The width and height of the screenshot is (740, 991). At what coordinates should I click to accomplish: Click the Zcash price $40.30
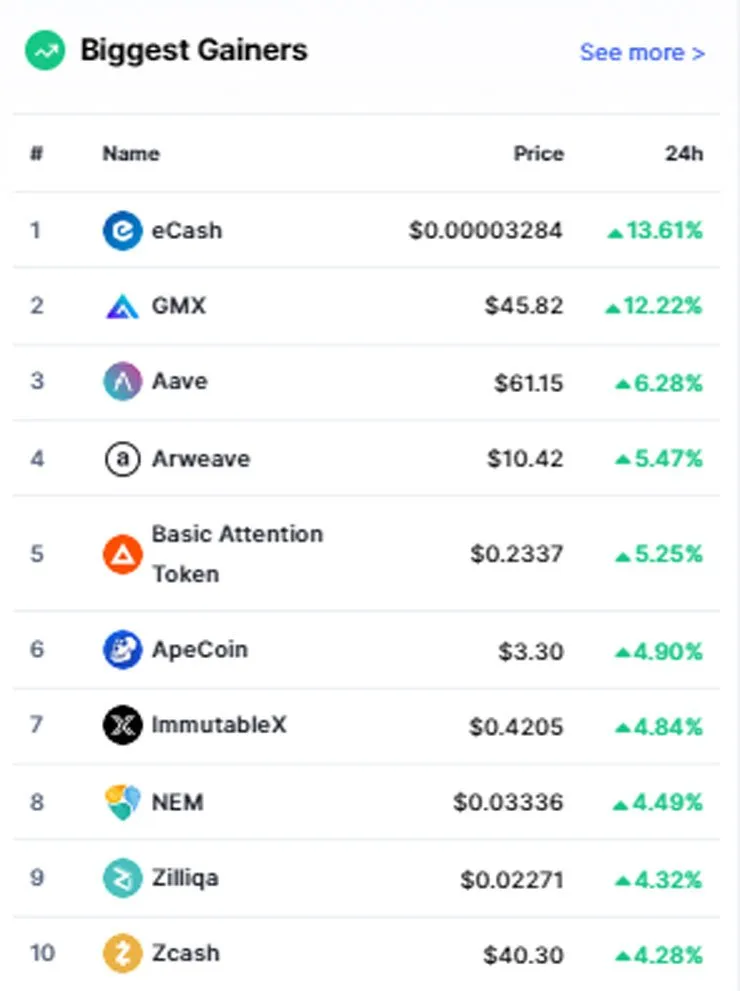(x=523, y=955)
